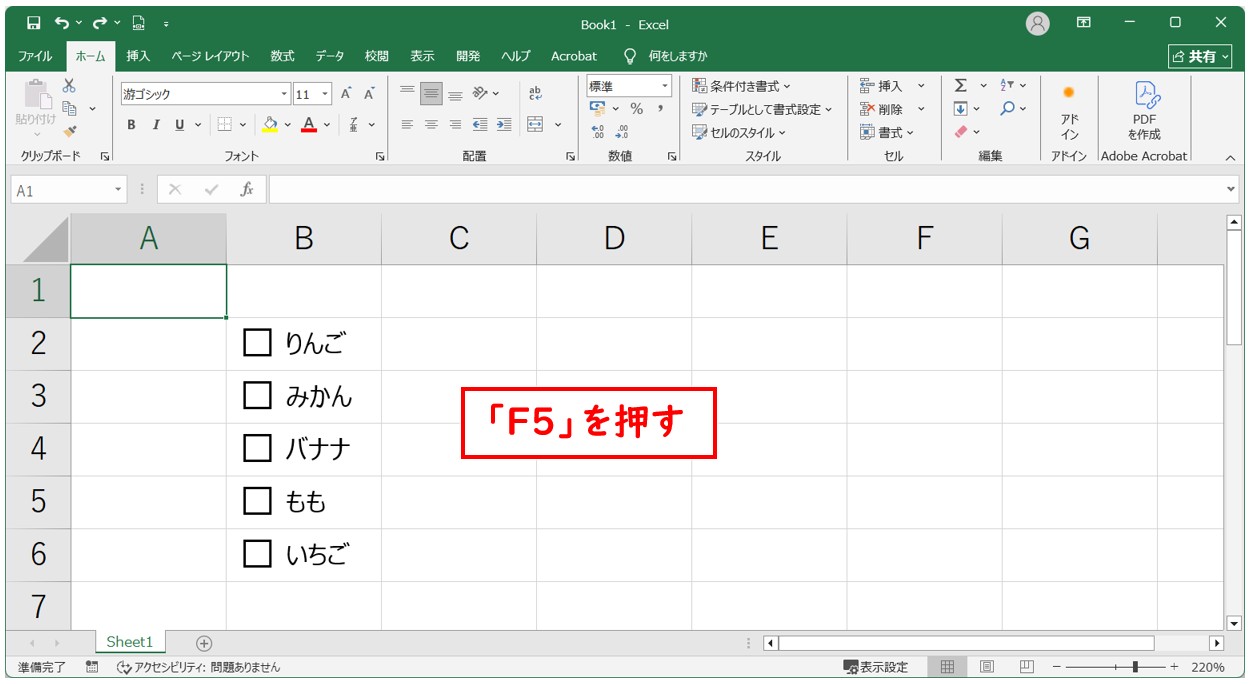Click the Borders icon
1251x684 pixels.
tap(225, 125)
